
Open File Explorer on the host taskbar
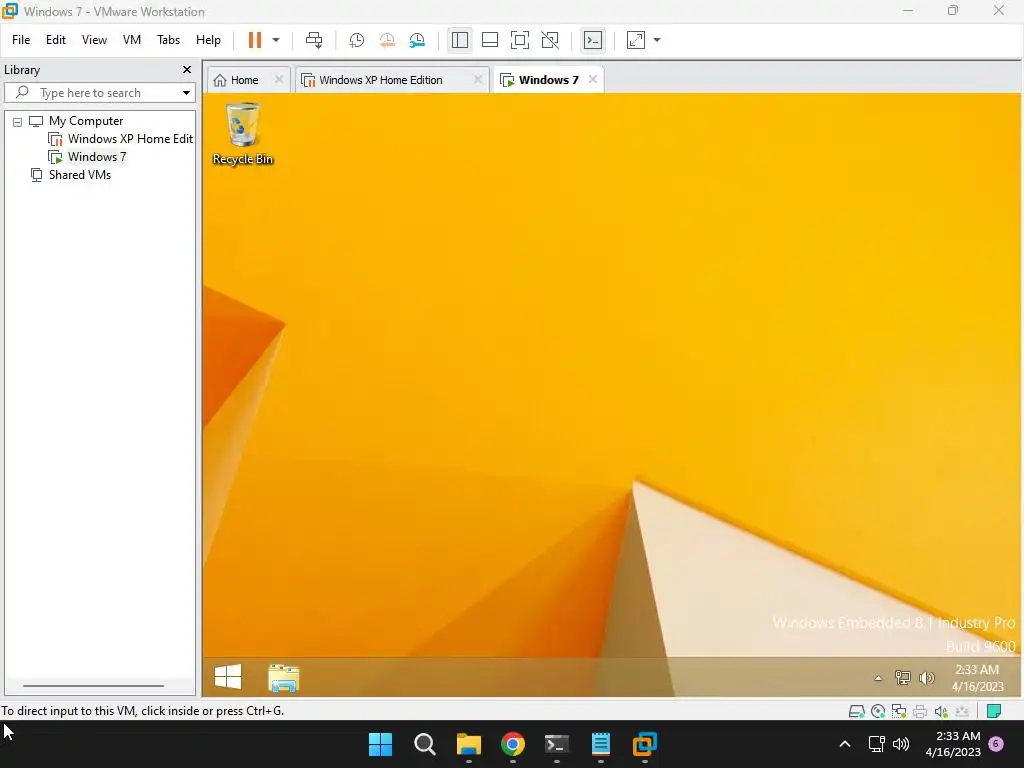pos(469,744)
